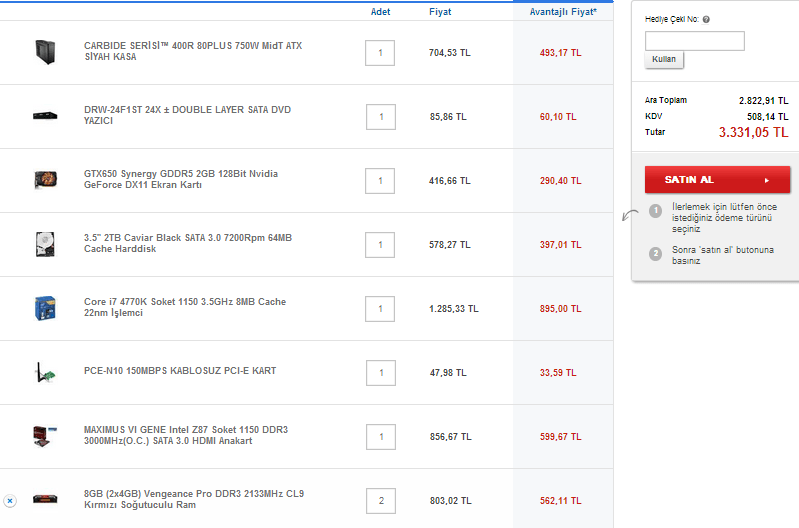799x528 pixels.
Task: Select the 47,98 TL price
Action: point(448,373)
